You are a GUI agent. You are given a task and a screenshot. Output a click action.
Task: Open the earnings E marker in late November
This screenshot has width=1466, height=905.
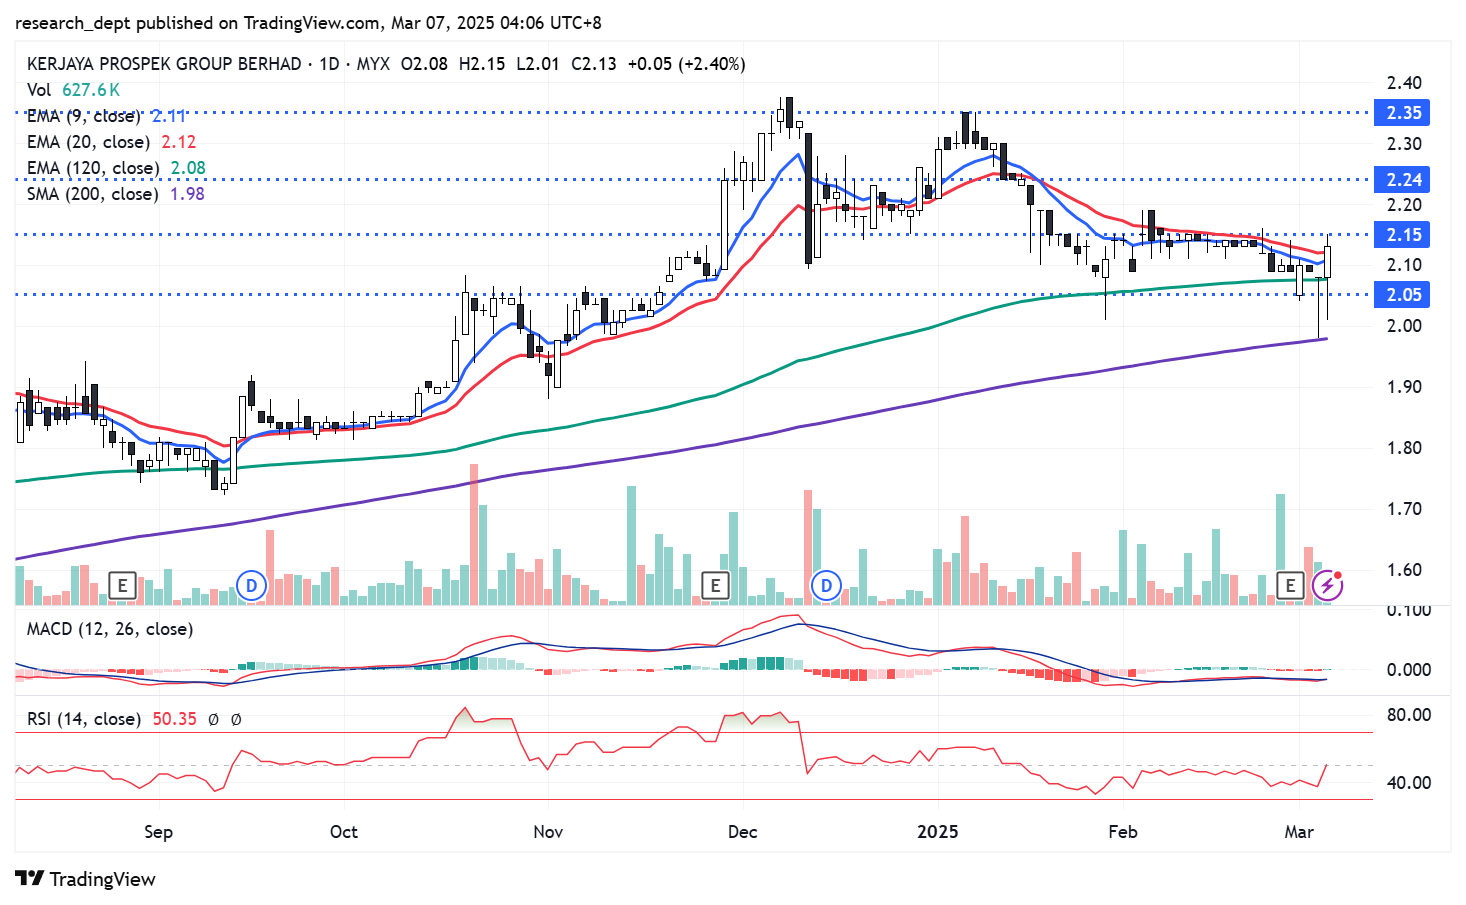[x=715, y=585]
